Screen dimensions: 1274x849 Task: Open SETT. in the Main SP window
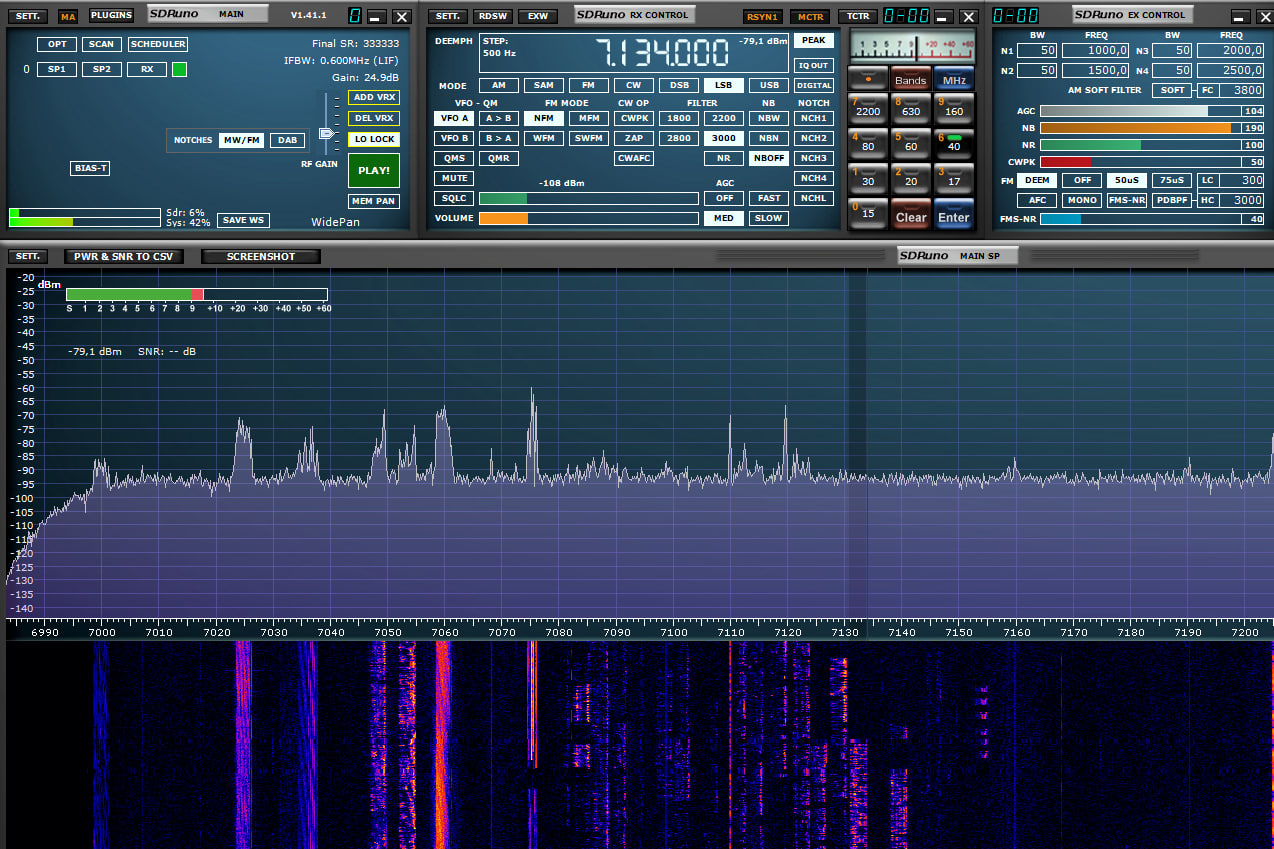coord(27,256)
